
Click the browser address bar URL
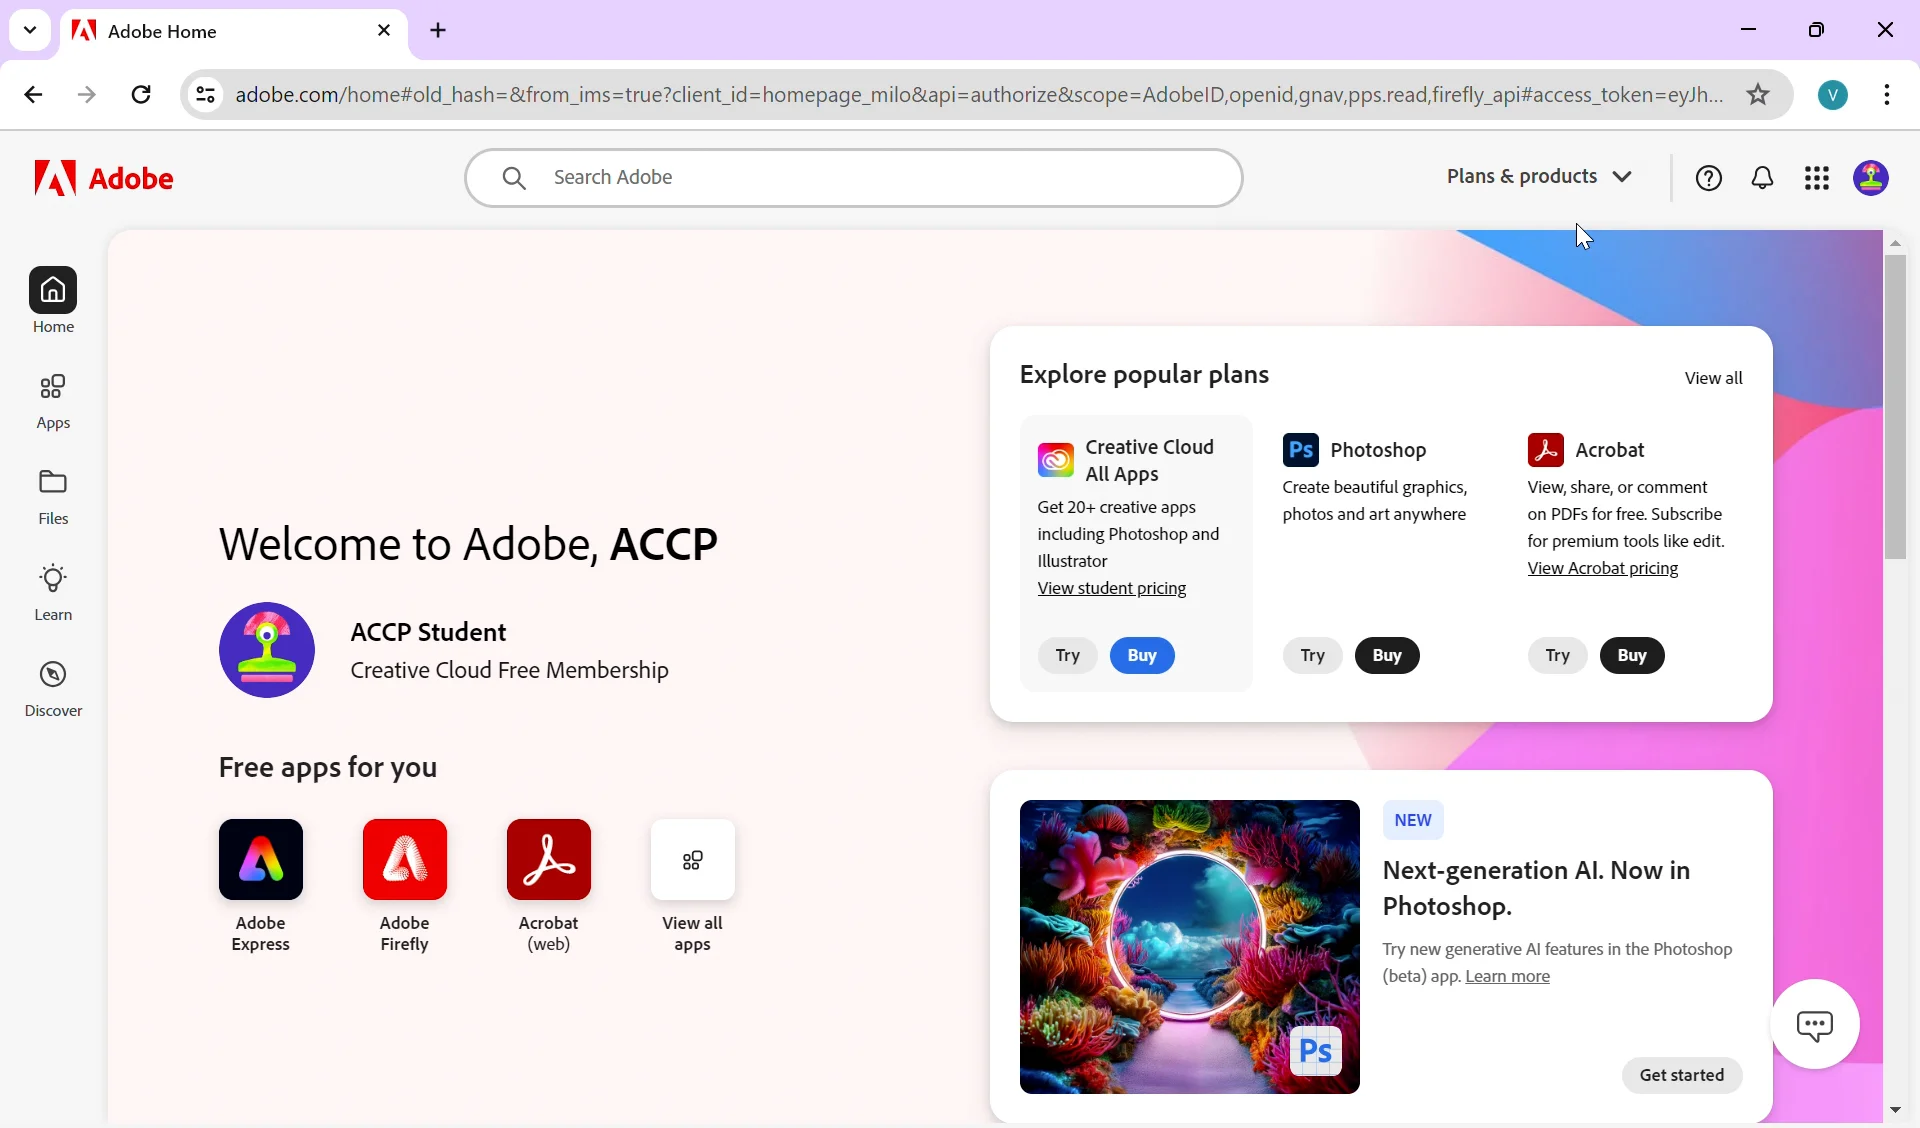[979, 95]
